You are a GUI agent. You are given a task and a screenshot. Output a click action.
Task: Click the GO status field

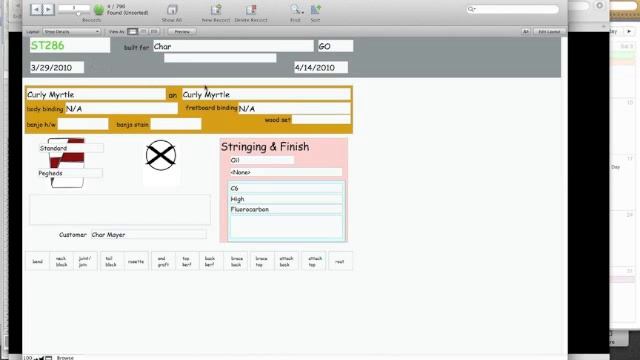point(336,47)
